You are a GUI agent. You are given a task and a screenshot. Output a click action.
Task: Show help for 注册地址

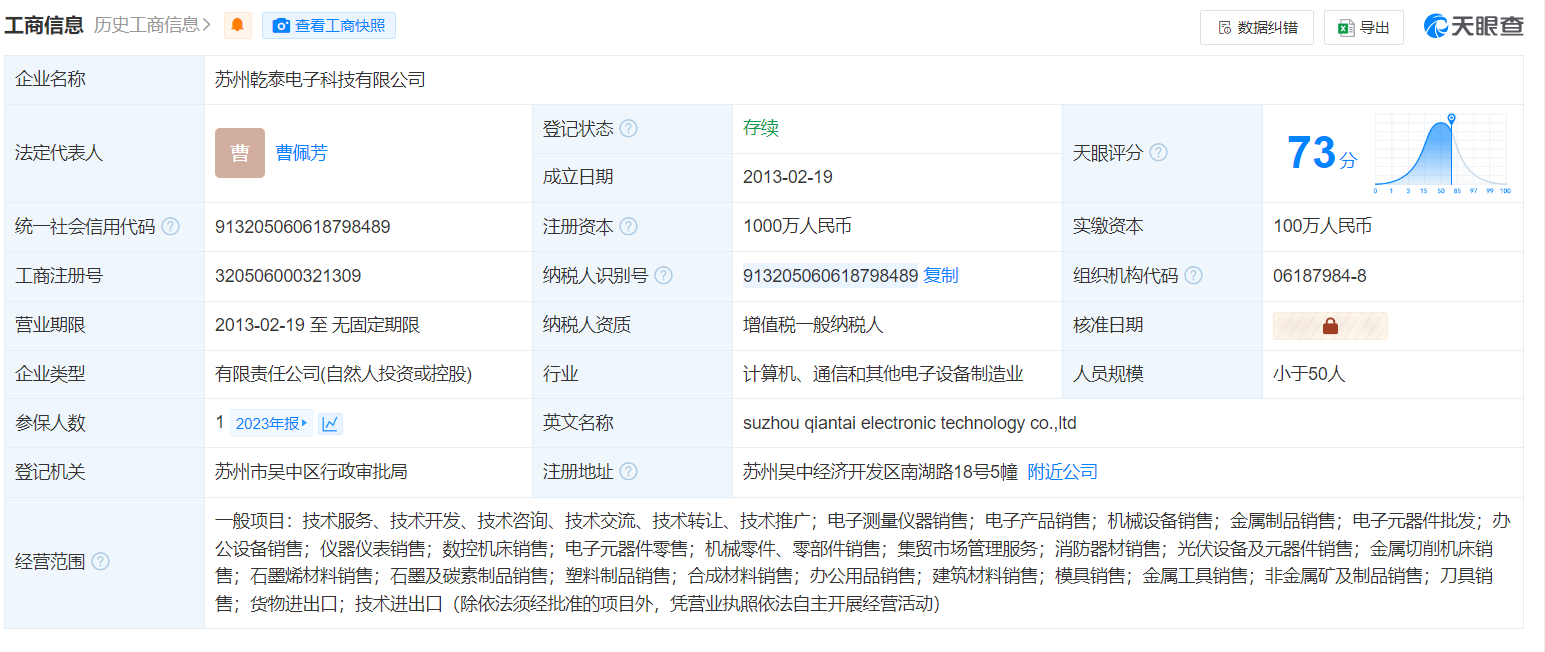pyautogui.click(x=628, y=471)
